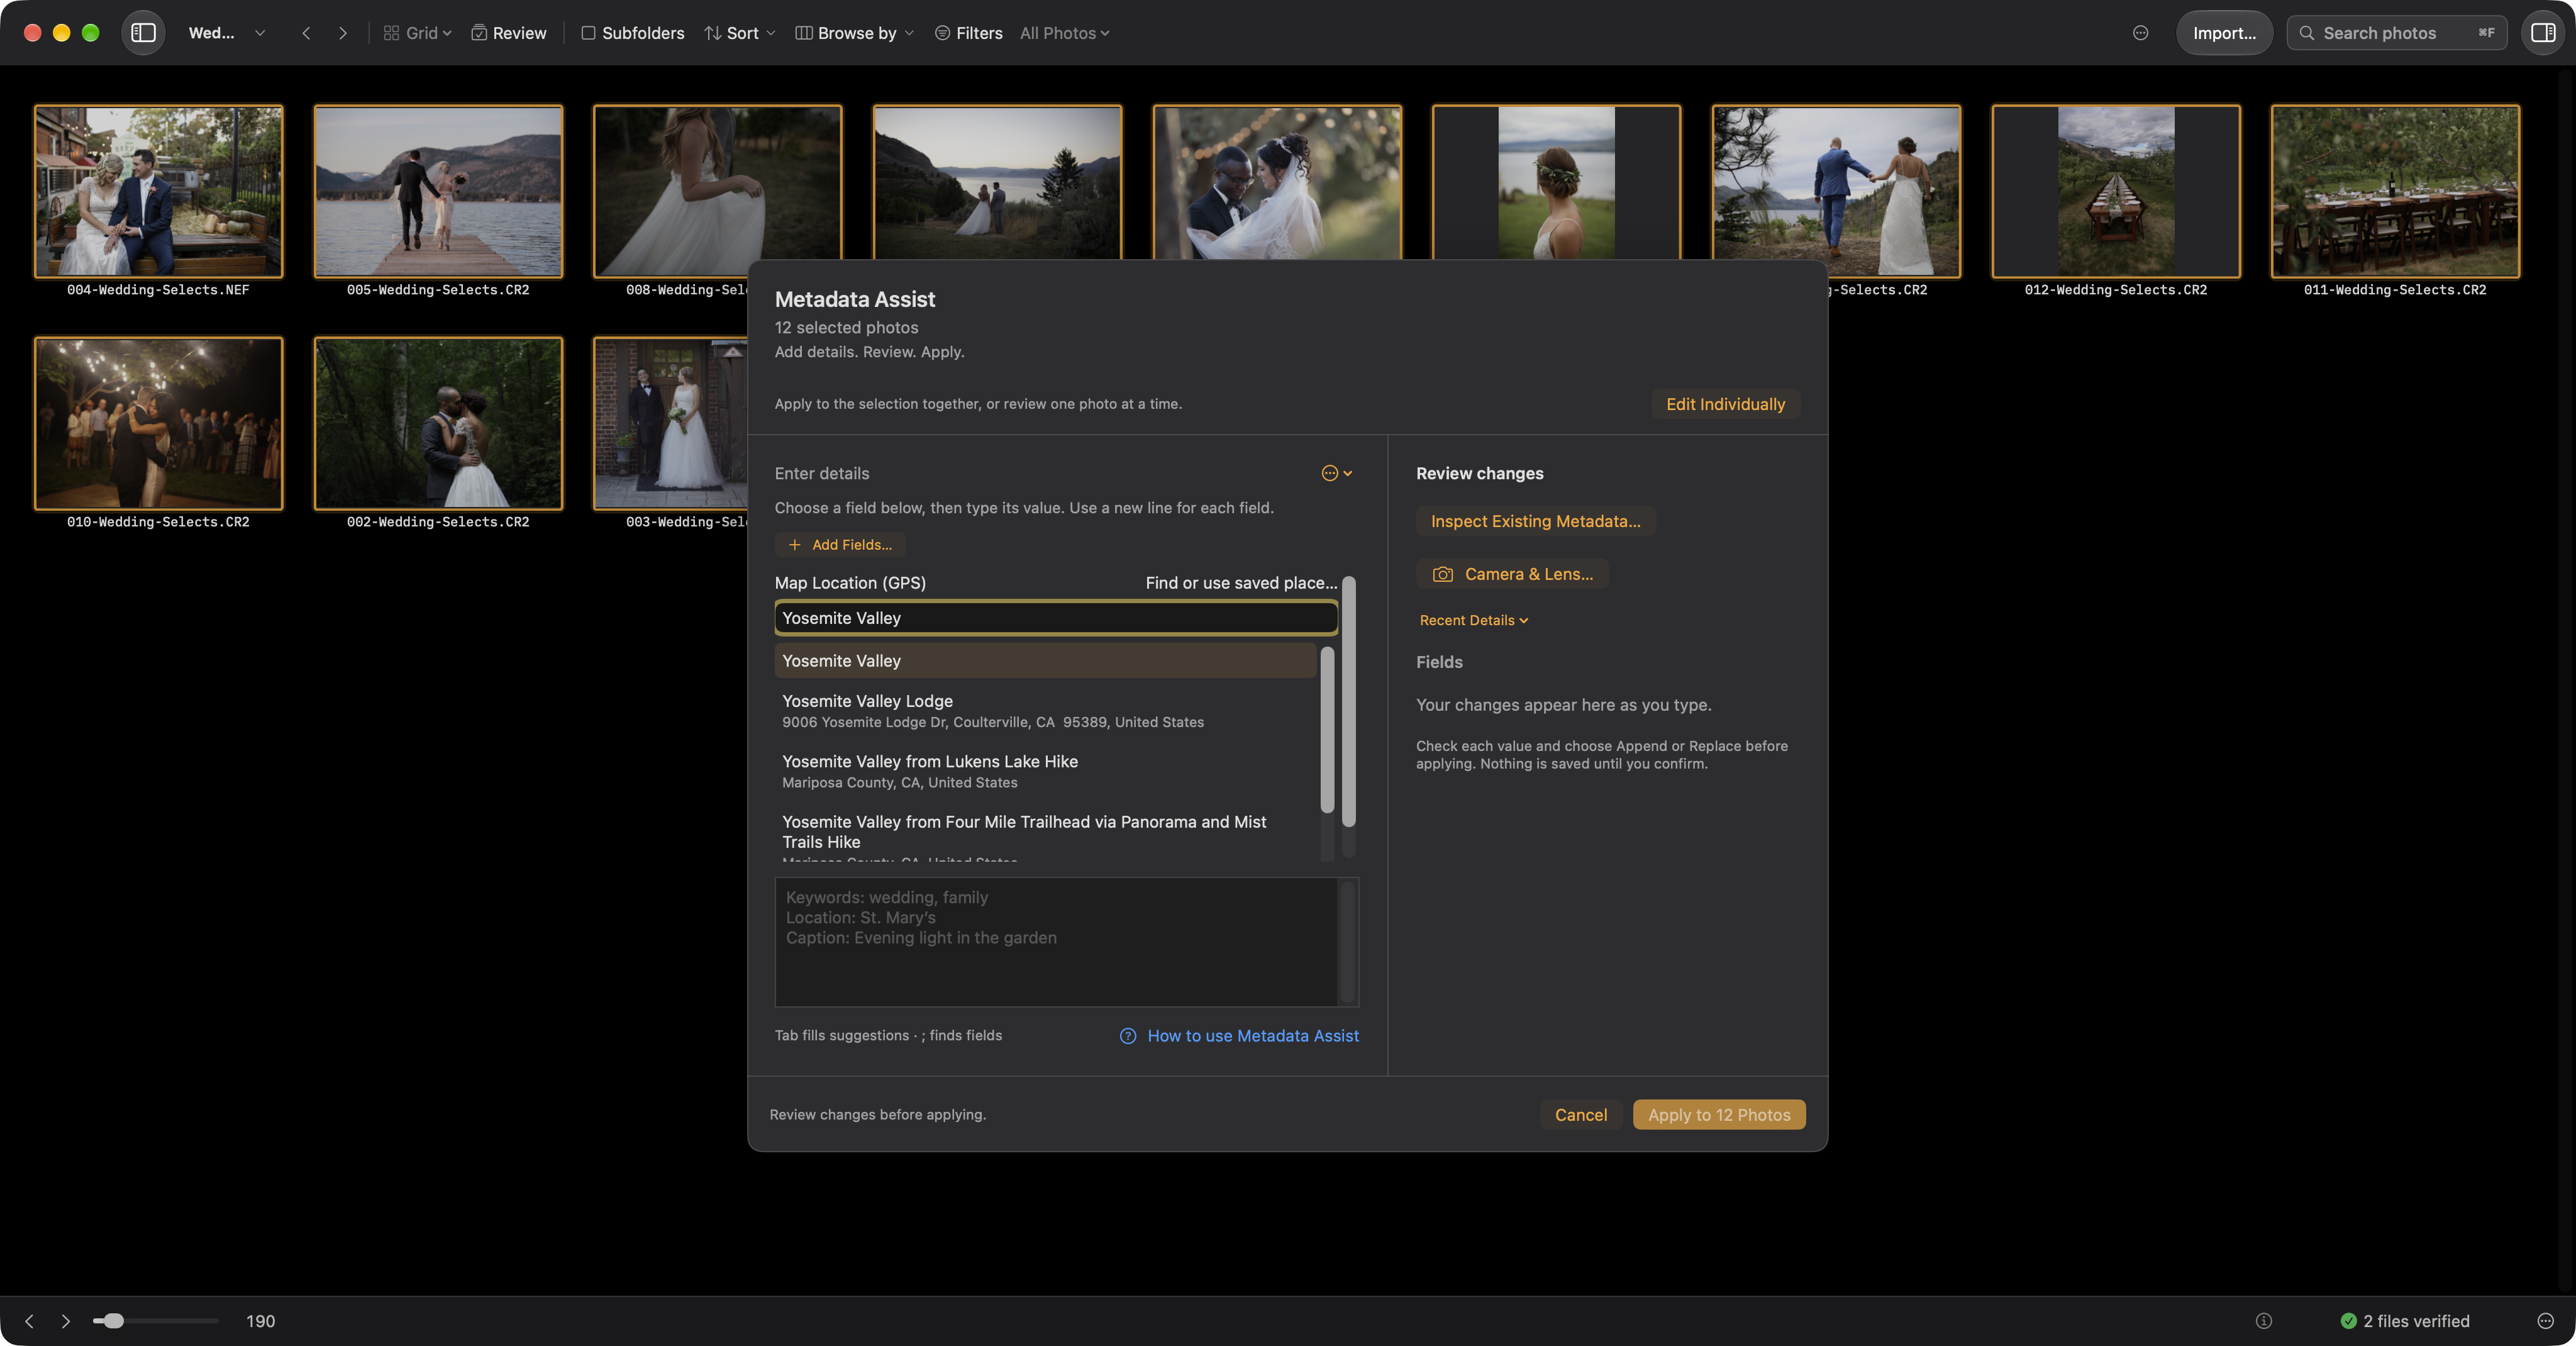Image resolution: width=2576 pixels, height=1346 pixels.
Task: Select Yosemite Valley Lodge suggestion
Action: click(x=1046, y=711)
